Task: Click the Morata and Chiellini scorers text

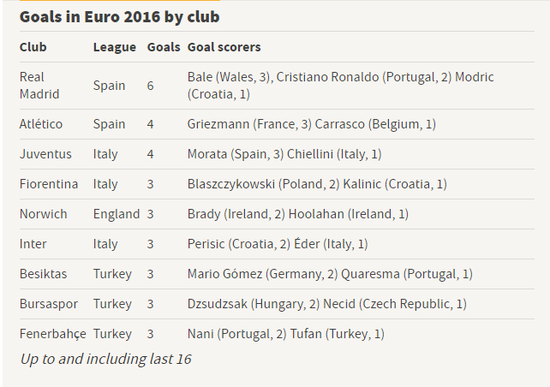Action: (x=284, y=154)
